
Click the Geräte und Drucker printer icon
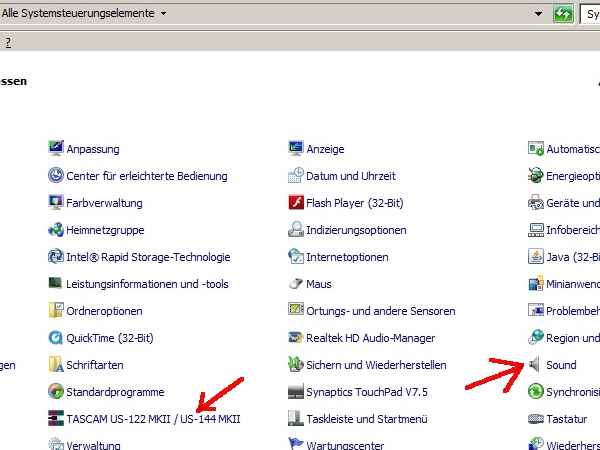coord(536,202)
